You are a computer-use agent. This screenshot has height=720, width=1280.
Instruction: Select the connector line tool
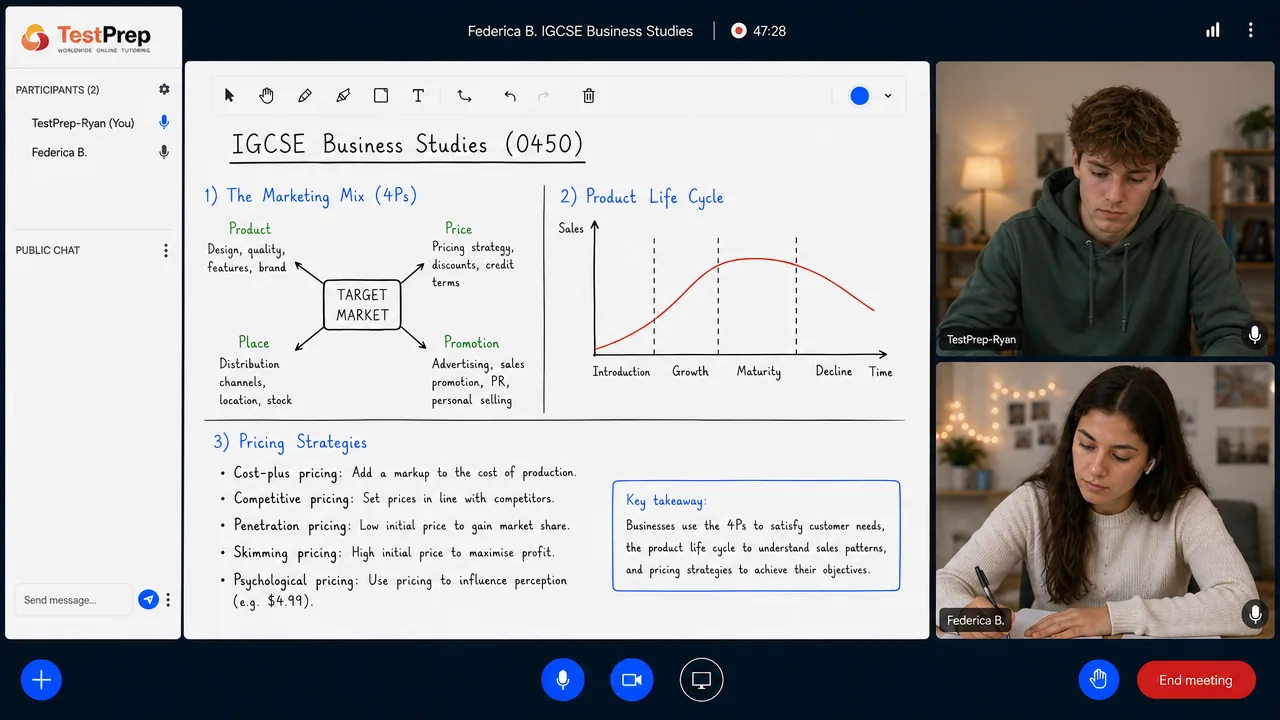pyautogui.click(x=465, y=96)
